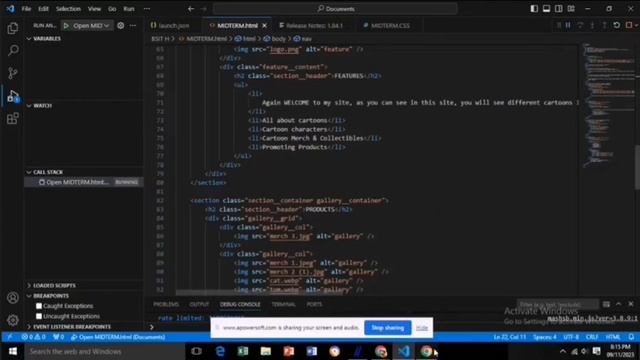Click the Search the web and Windows box
Screen dimensions: 640x360
coord(105,351)
